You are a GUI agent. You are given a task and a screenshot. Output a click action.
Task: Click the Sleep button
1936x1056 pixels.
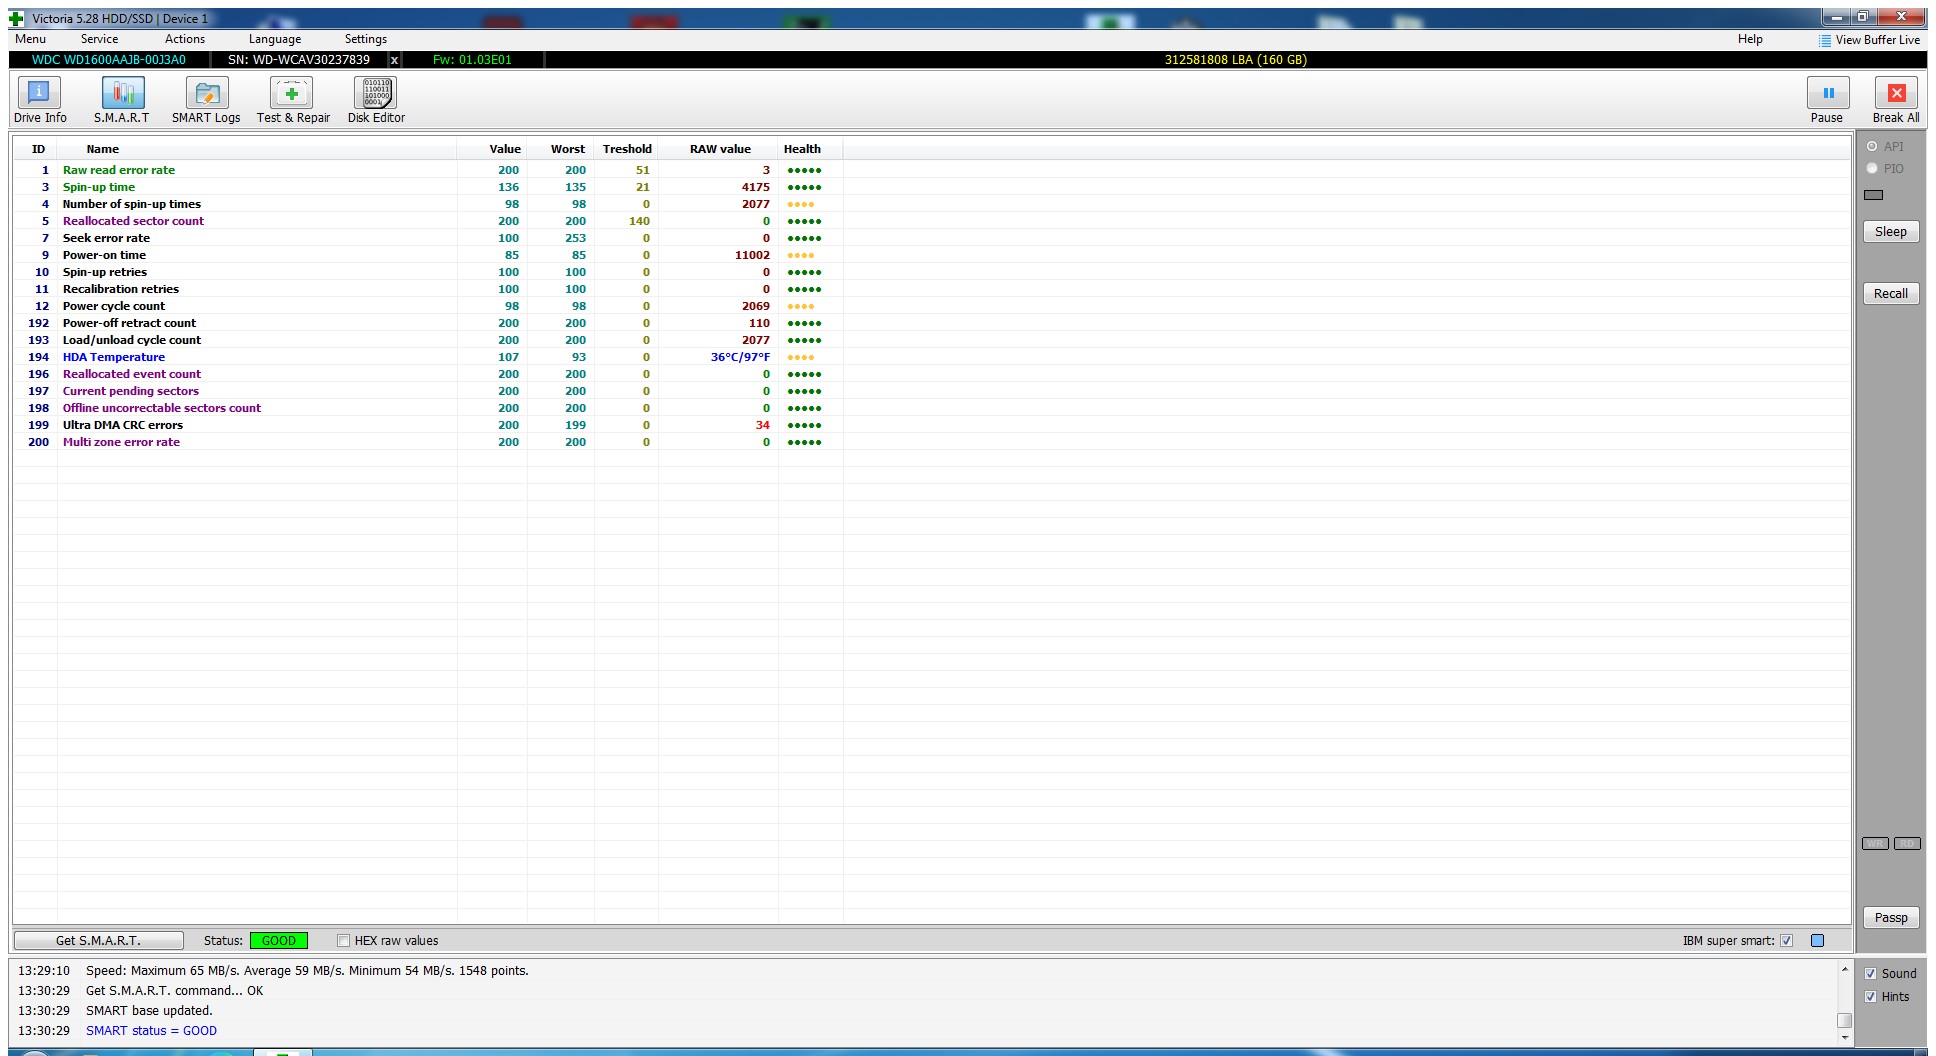[1890, 232]
